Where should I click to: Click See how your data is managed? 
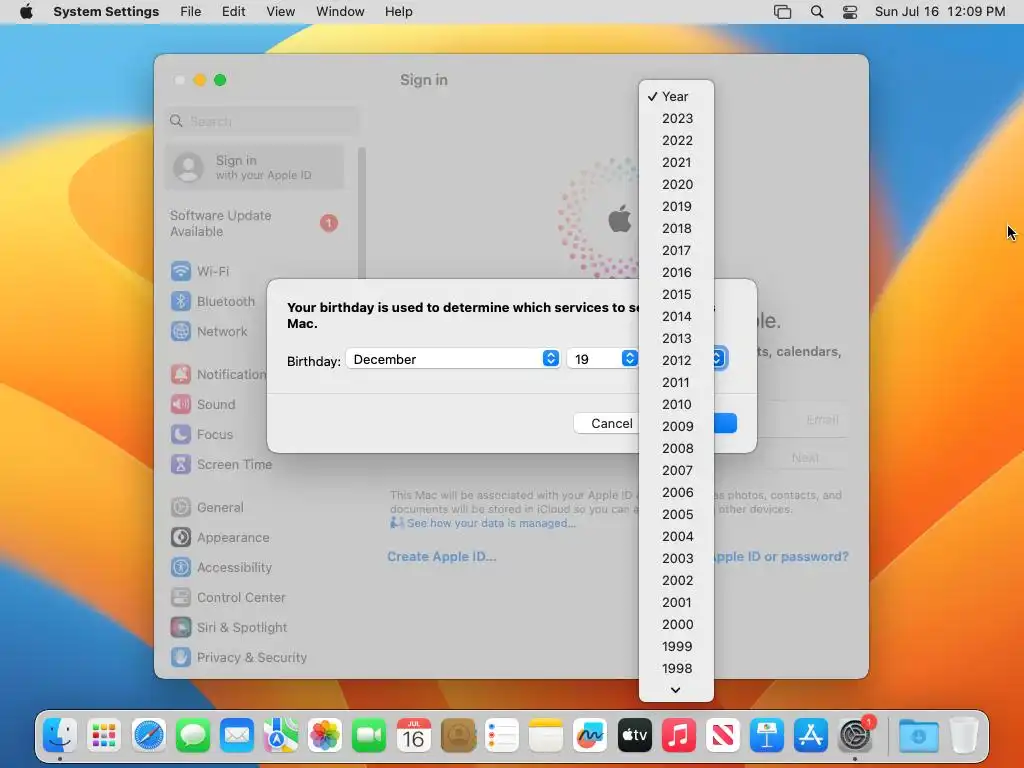(x=491, y=523)
